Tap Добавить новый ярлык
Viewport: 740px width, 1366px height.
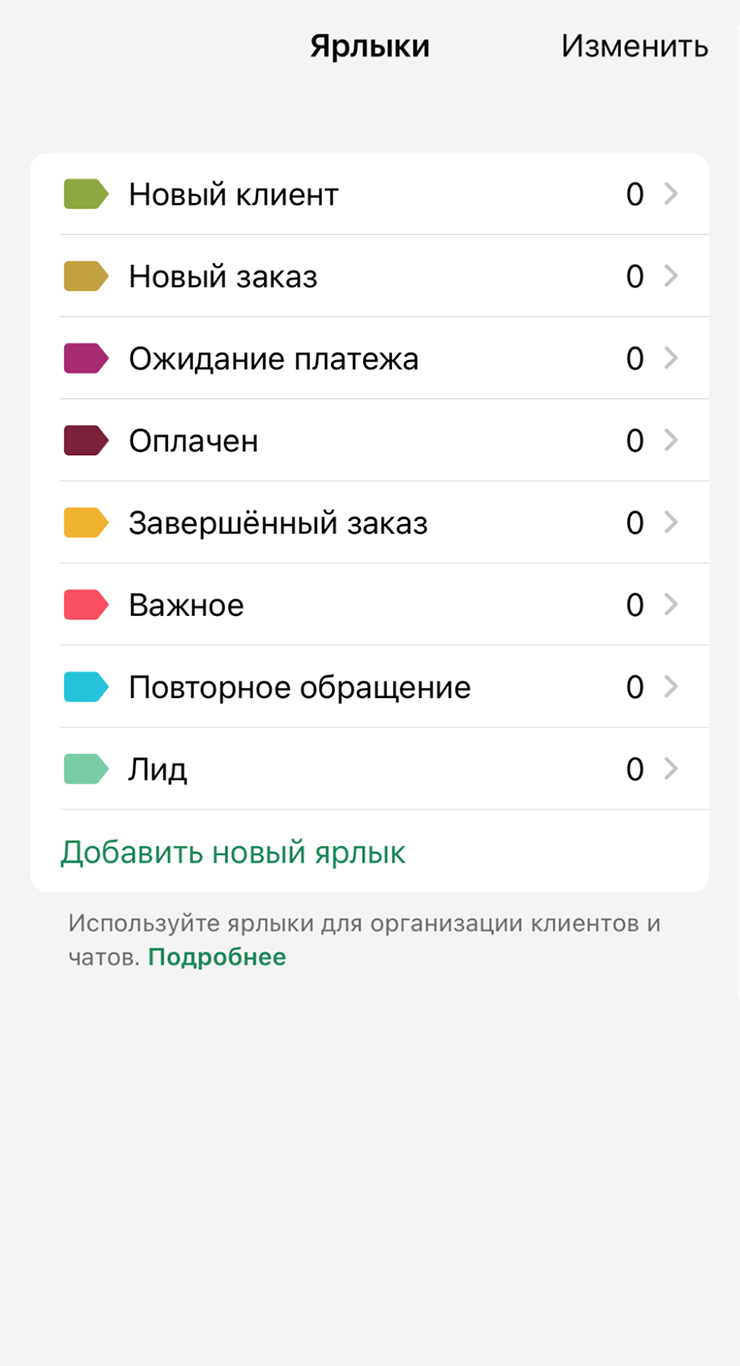tap(233, 852)
